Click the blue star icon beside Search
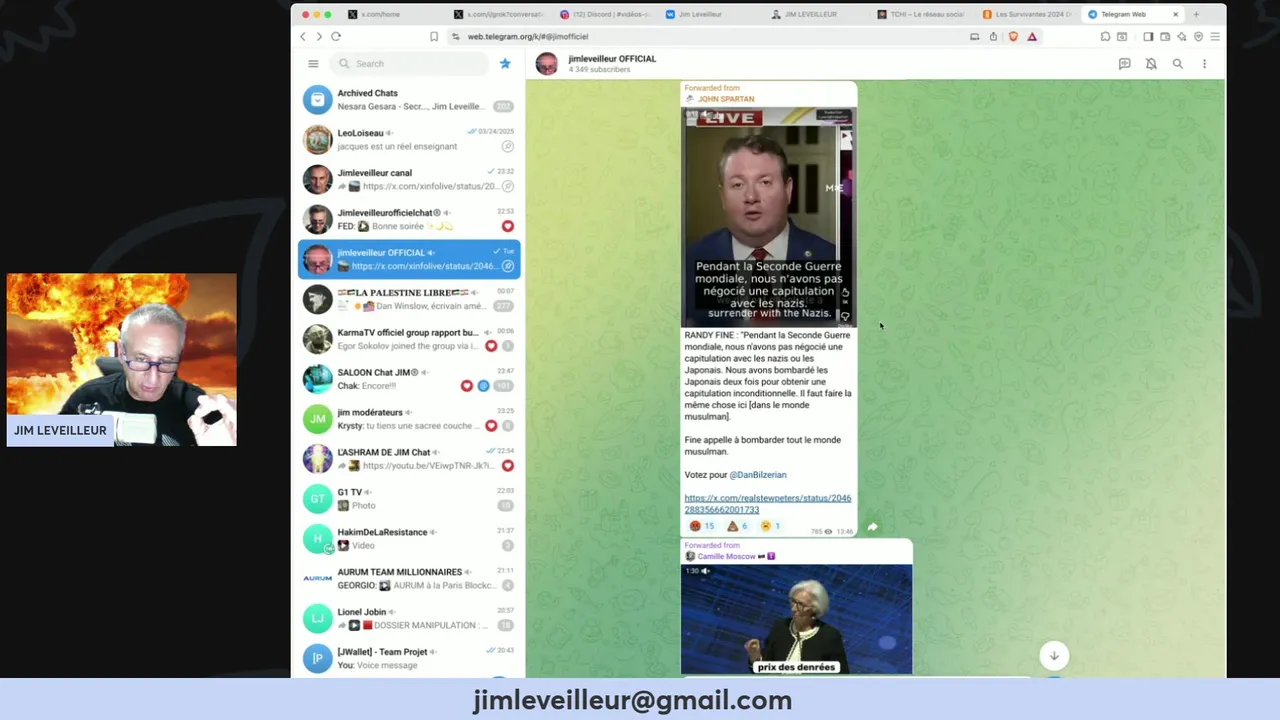The width and height of the screenshot is (1280, 720). (505, 64)
